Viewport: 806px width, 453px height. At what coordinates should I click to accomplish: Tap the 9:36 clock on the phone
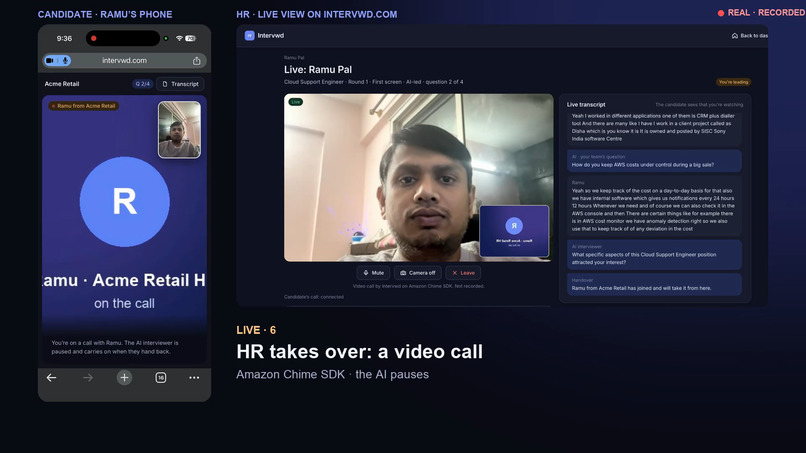[64, 39]
